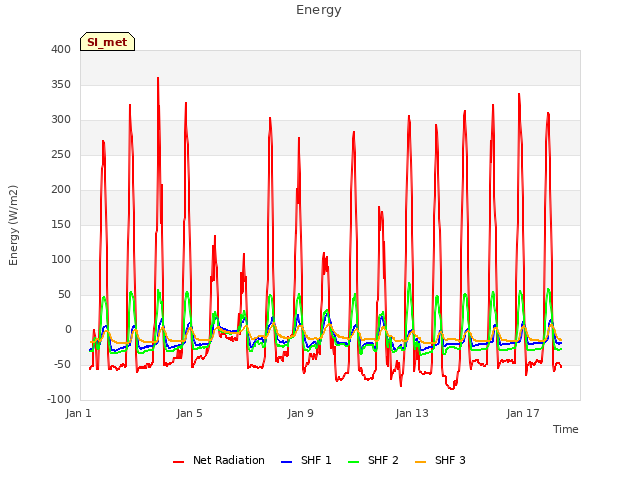Click the 50 y-axis tick label
This screenshot has height=480, width=640.
(x=64, y=295)
